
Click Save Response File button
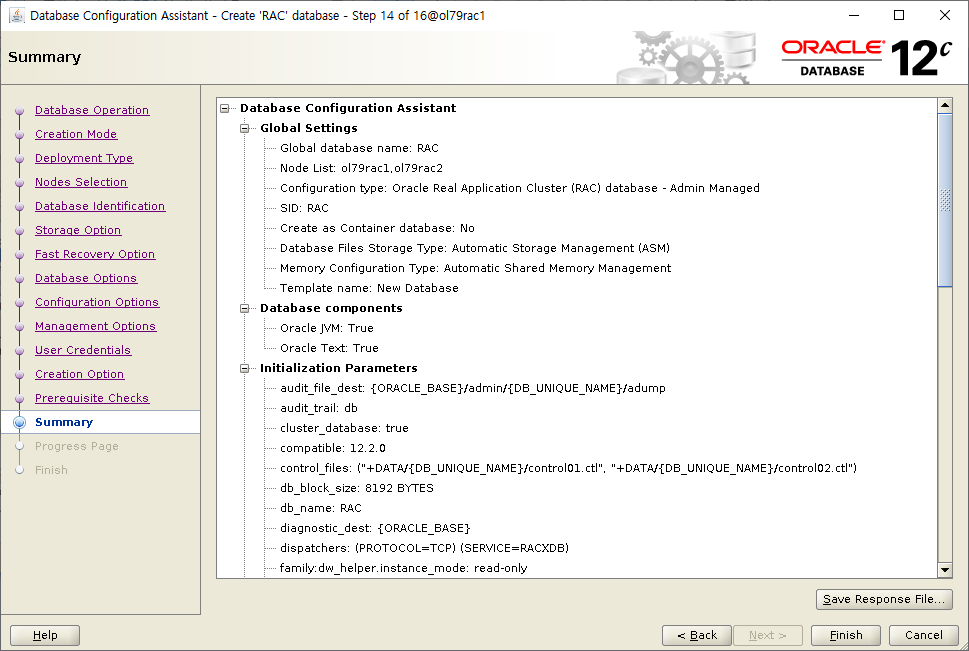point(884,599)
